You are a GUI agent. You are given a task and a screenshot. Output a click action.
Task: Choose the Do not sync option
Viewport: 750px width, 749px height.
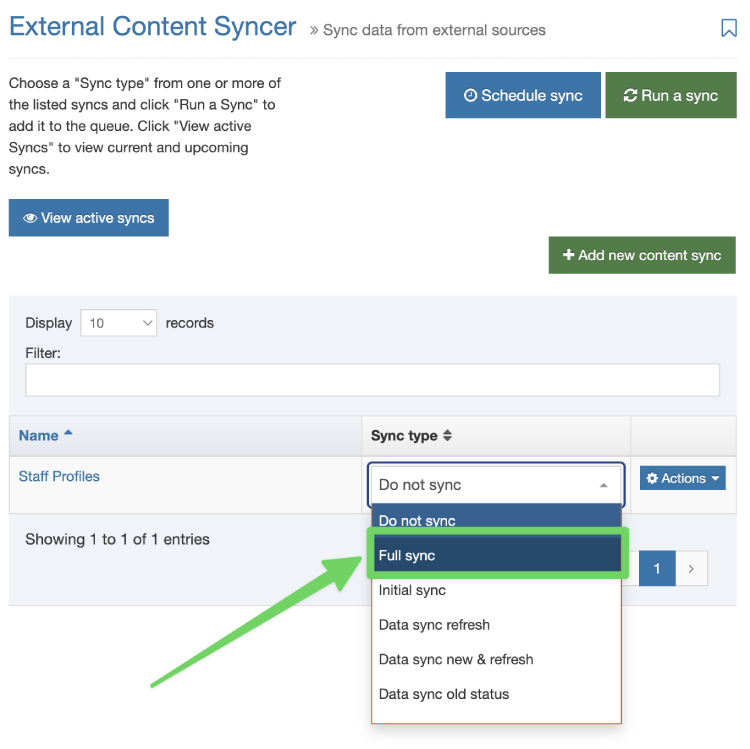point(496,519)
